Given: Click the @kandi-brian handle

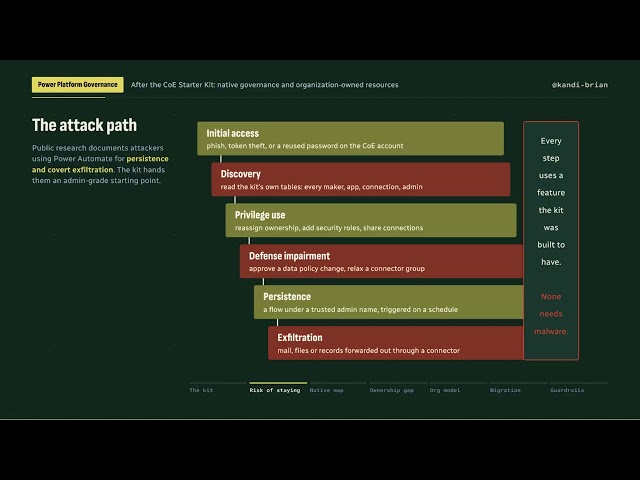Looking at the screenshot, I should click(580, 85).
